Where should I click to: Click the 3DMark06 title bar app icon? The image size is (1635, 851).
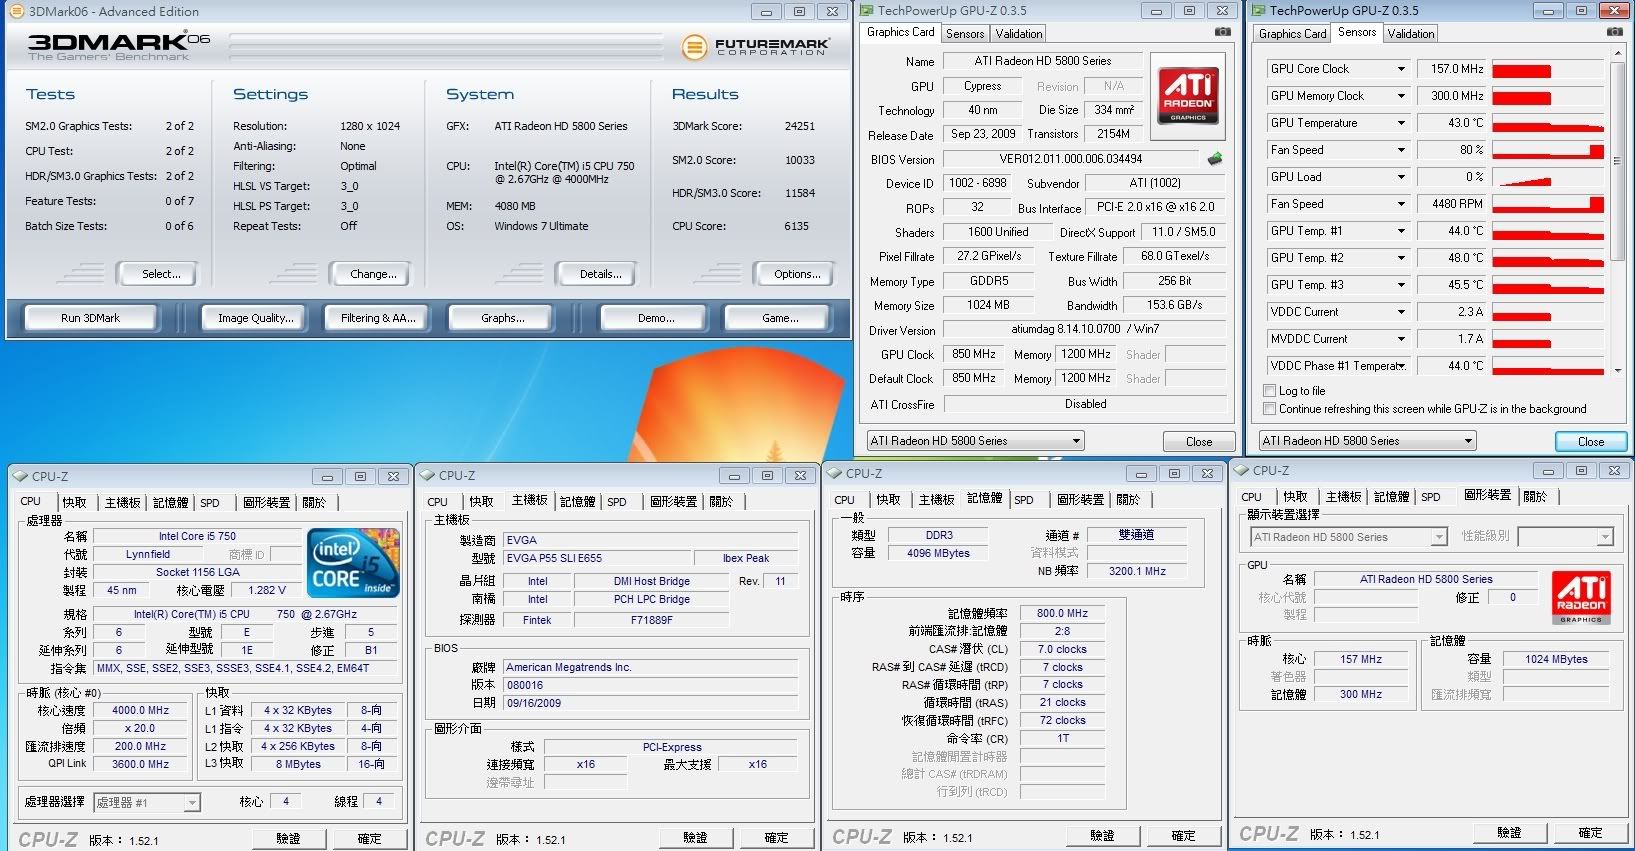pos(17,12)
